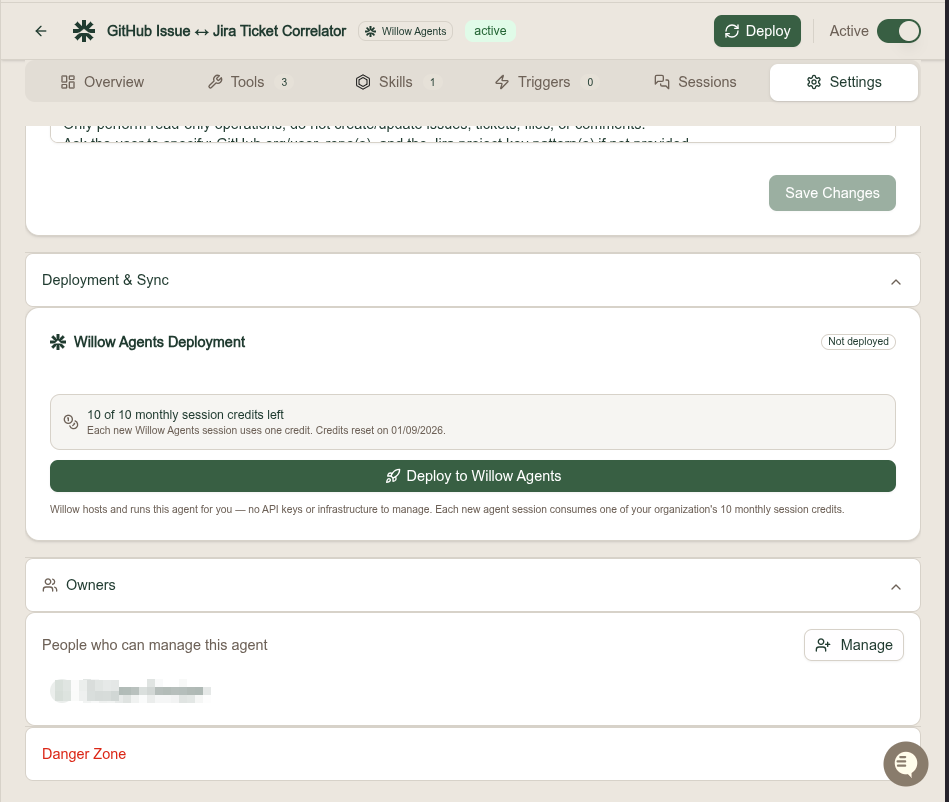Toggle the Active switch off
949x802 pixels.
click(x=898, y=31)
